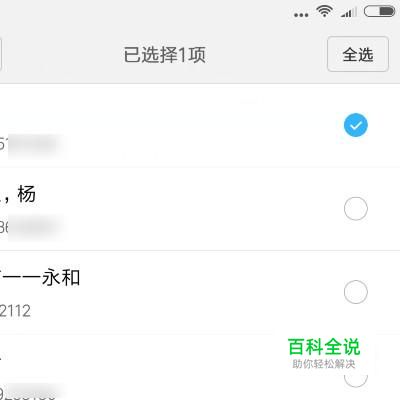Click the cut-off button at header left

click(1, 54)
